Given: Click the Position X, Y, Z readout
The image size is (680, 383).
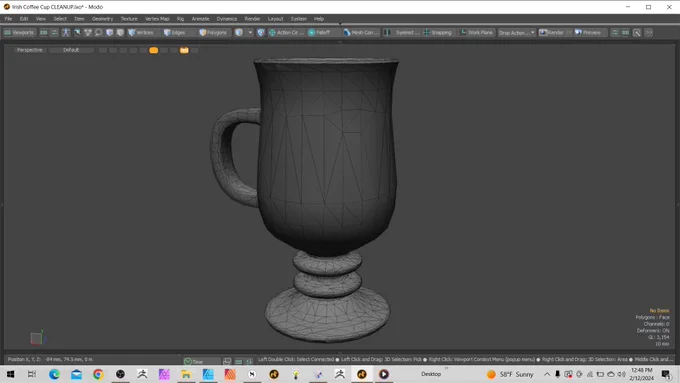Looking at the screenshot, I should tap(50, 360).
